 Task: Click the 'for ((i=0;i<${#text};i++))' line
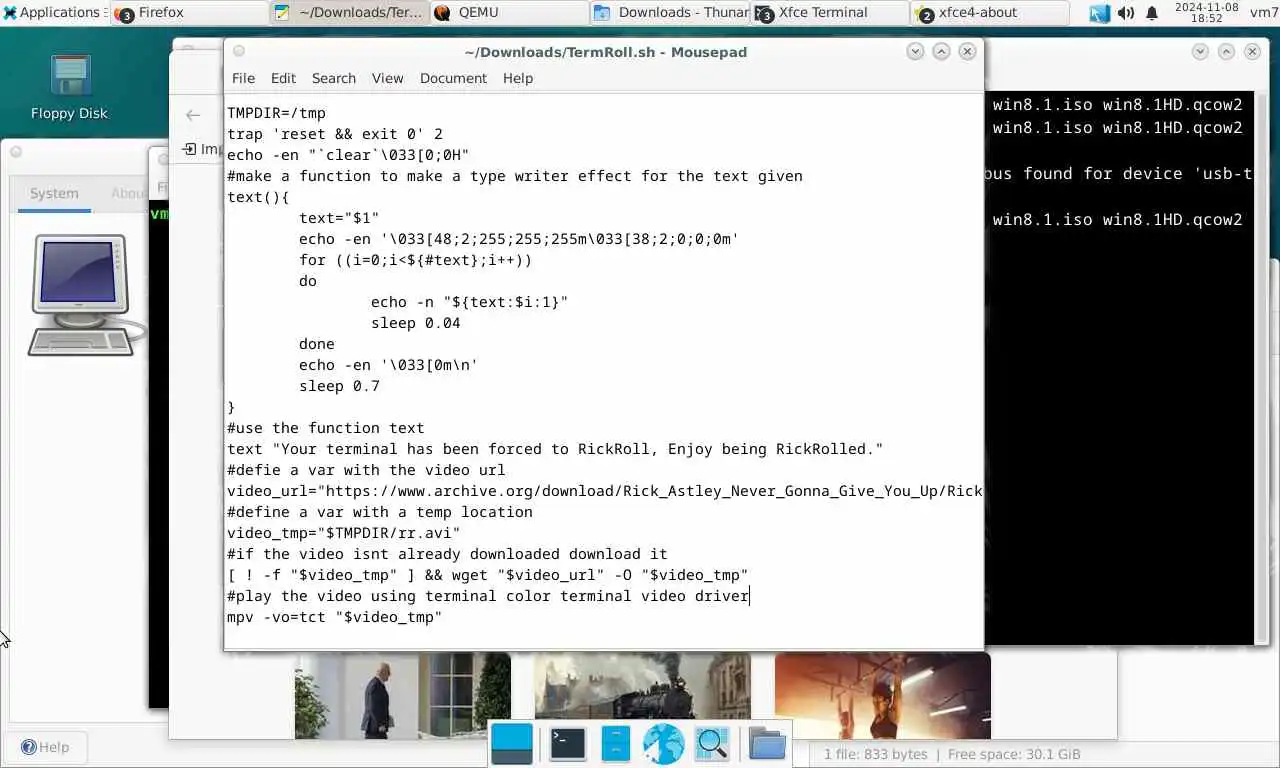[x=416, y=260]
